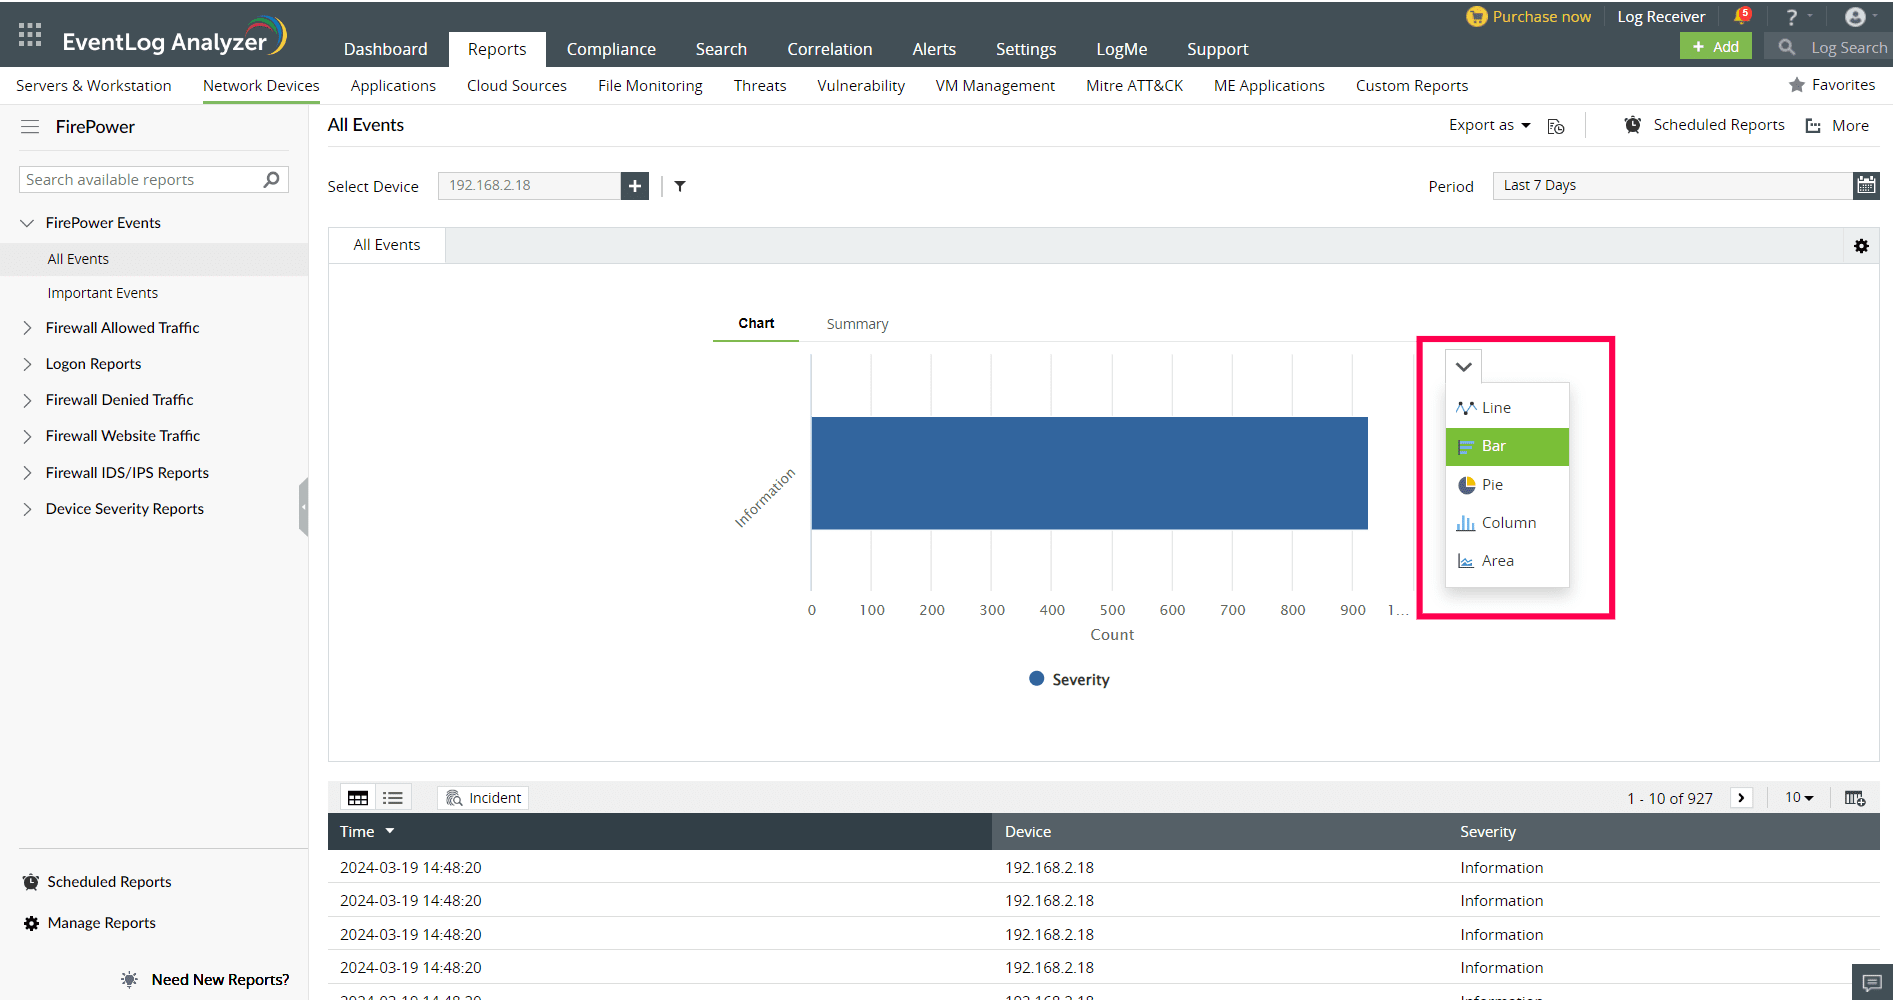The height and width of the screenshot is (1000, 1893).
Task: Open Scheduled Reports in left sidebar
Action: tap(97, 882)
